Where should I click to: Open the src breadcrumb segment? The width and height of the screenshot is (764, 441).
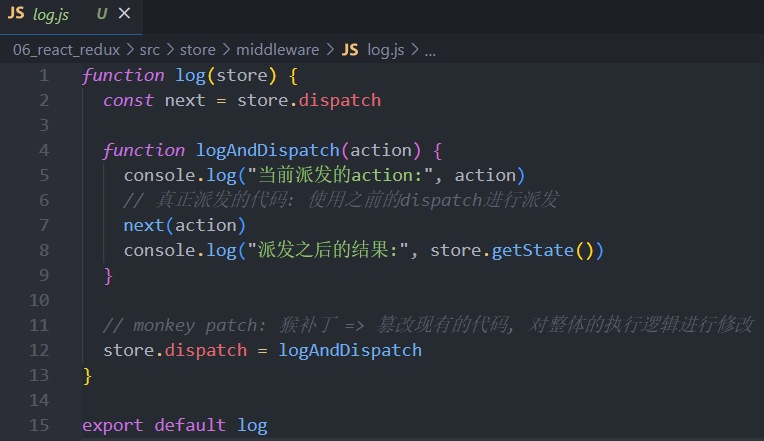point(150,49)
